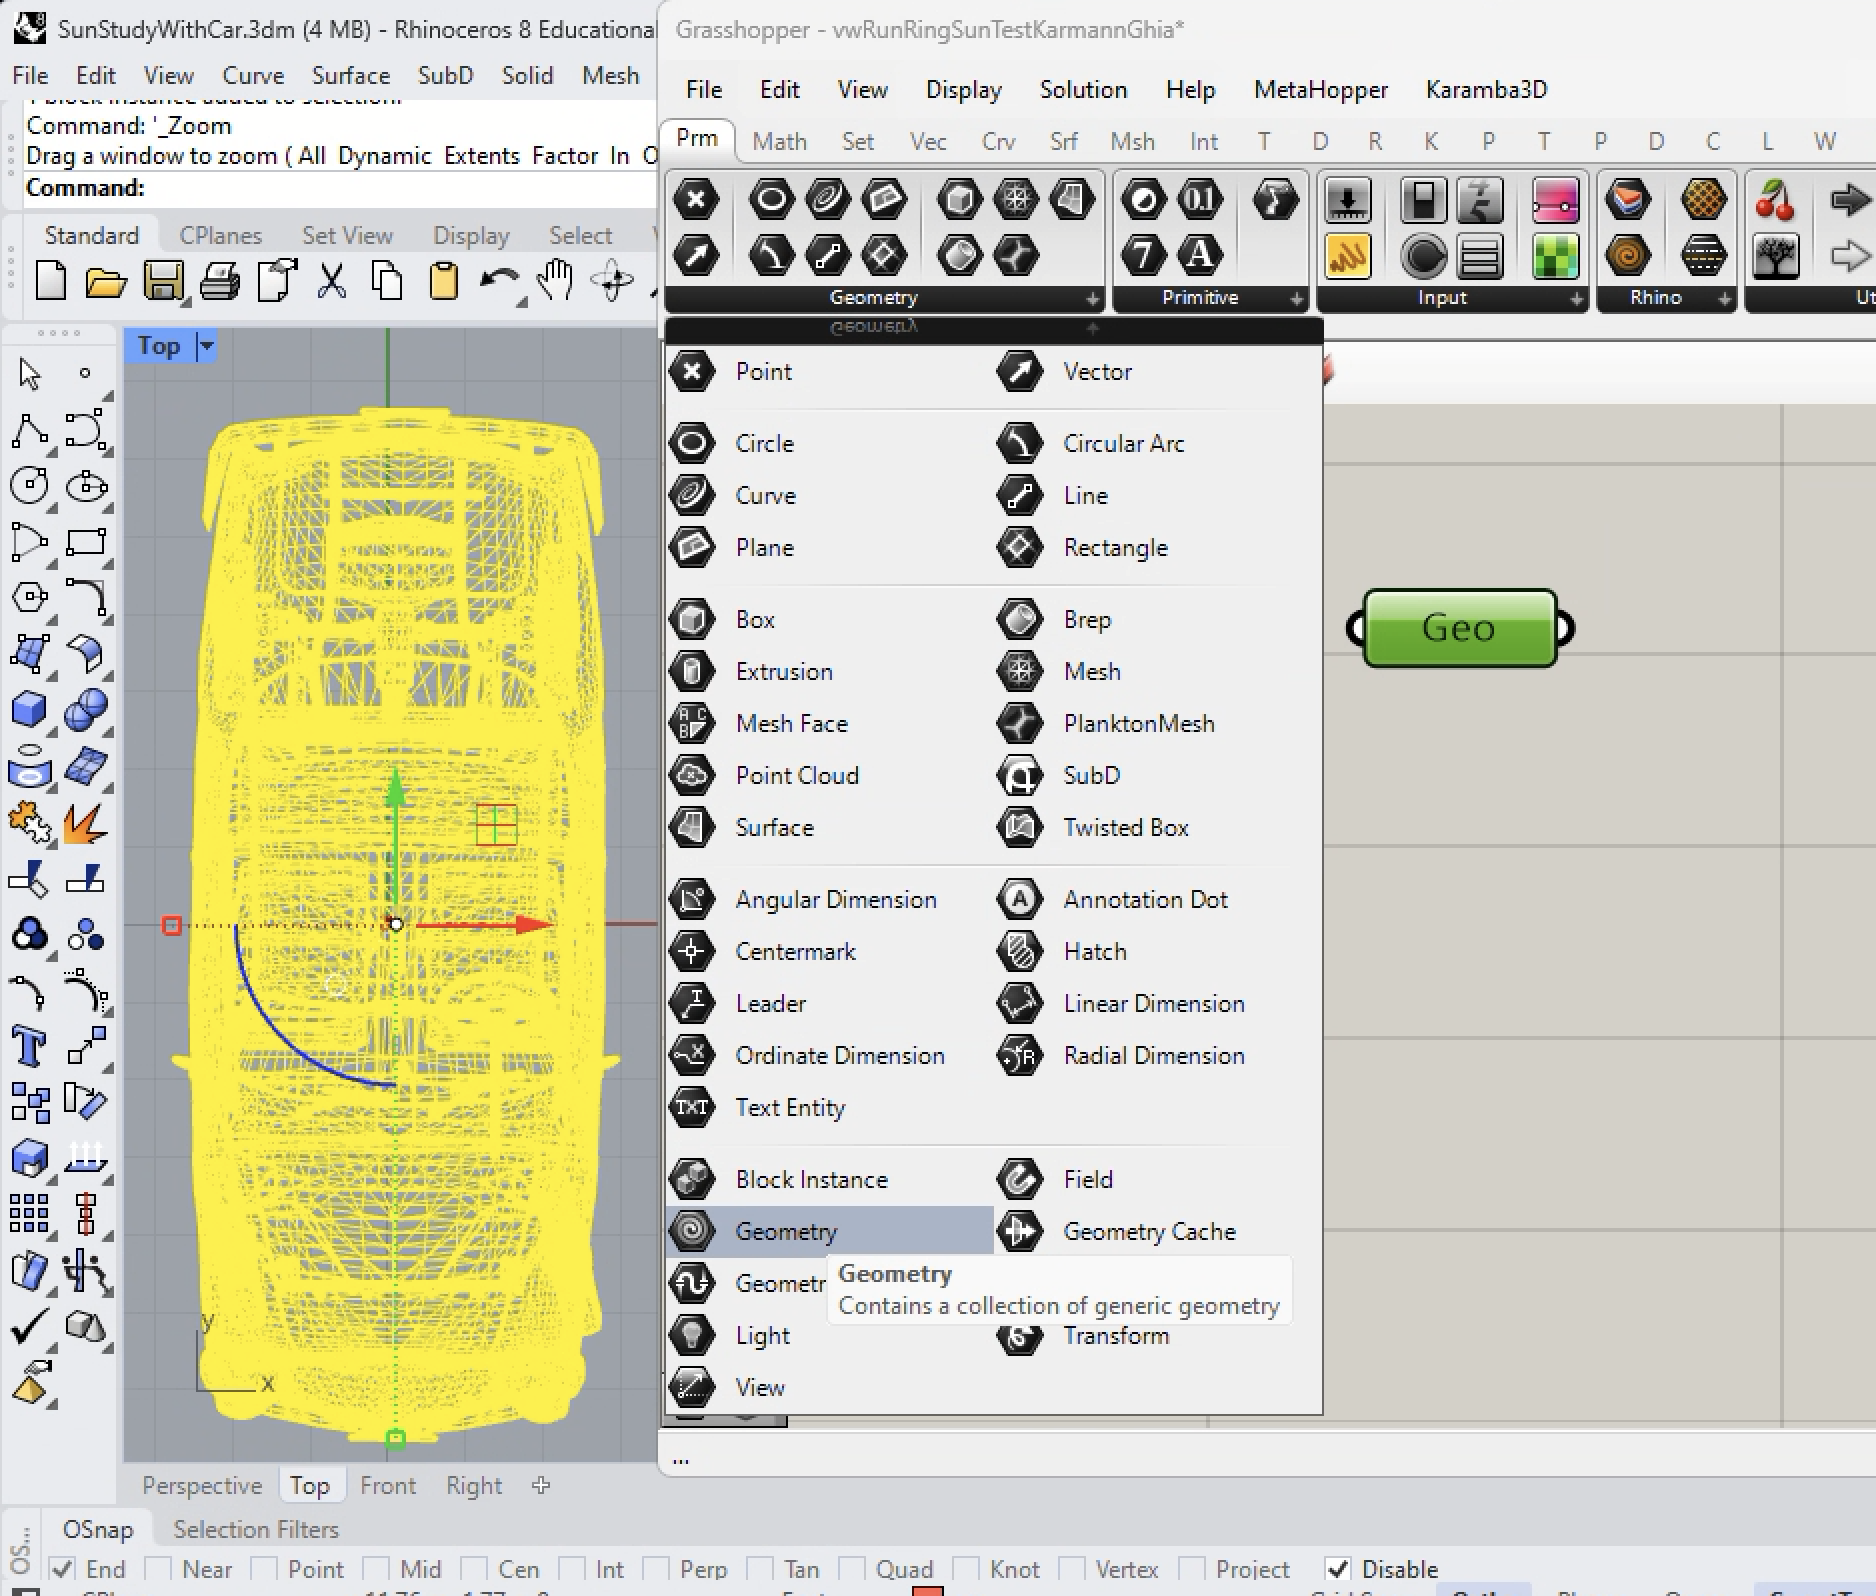
Task: Open the MetaHopper menu
Action: [x=1321, y=90]
